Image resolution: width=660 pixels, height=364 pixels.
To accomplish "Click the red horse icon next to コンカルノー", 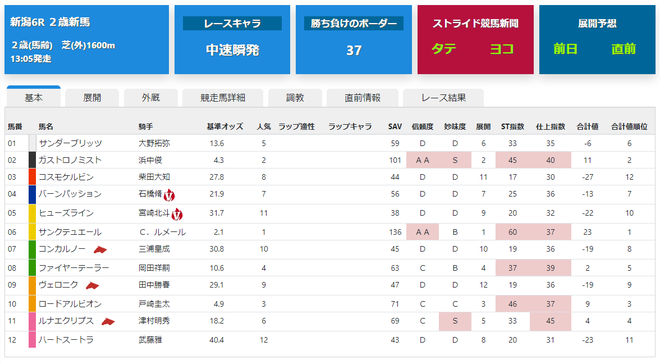I will 100,250.
